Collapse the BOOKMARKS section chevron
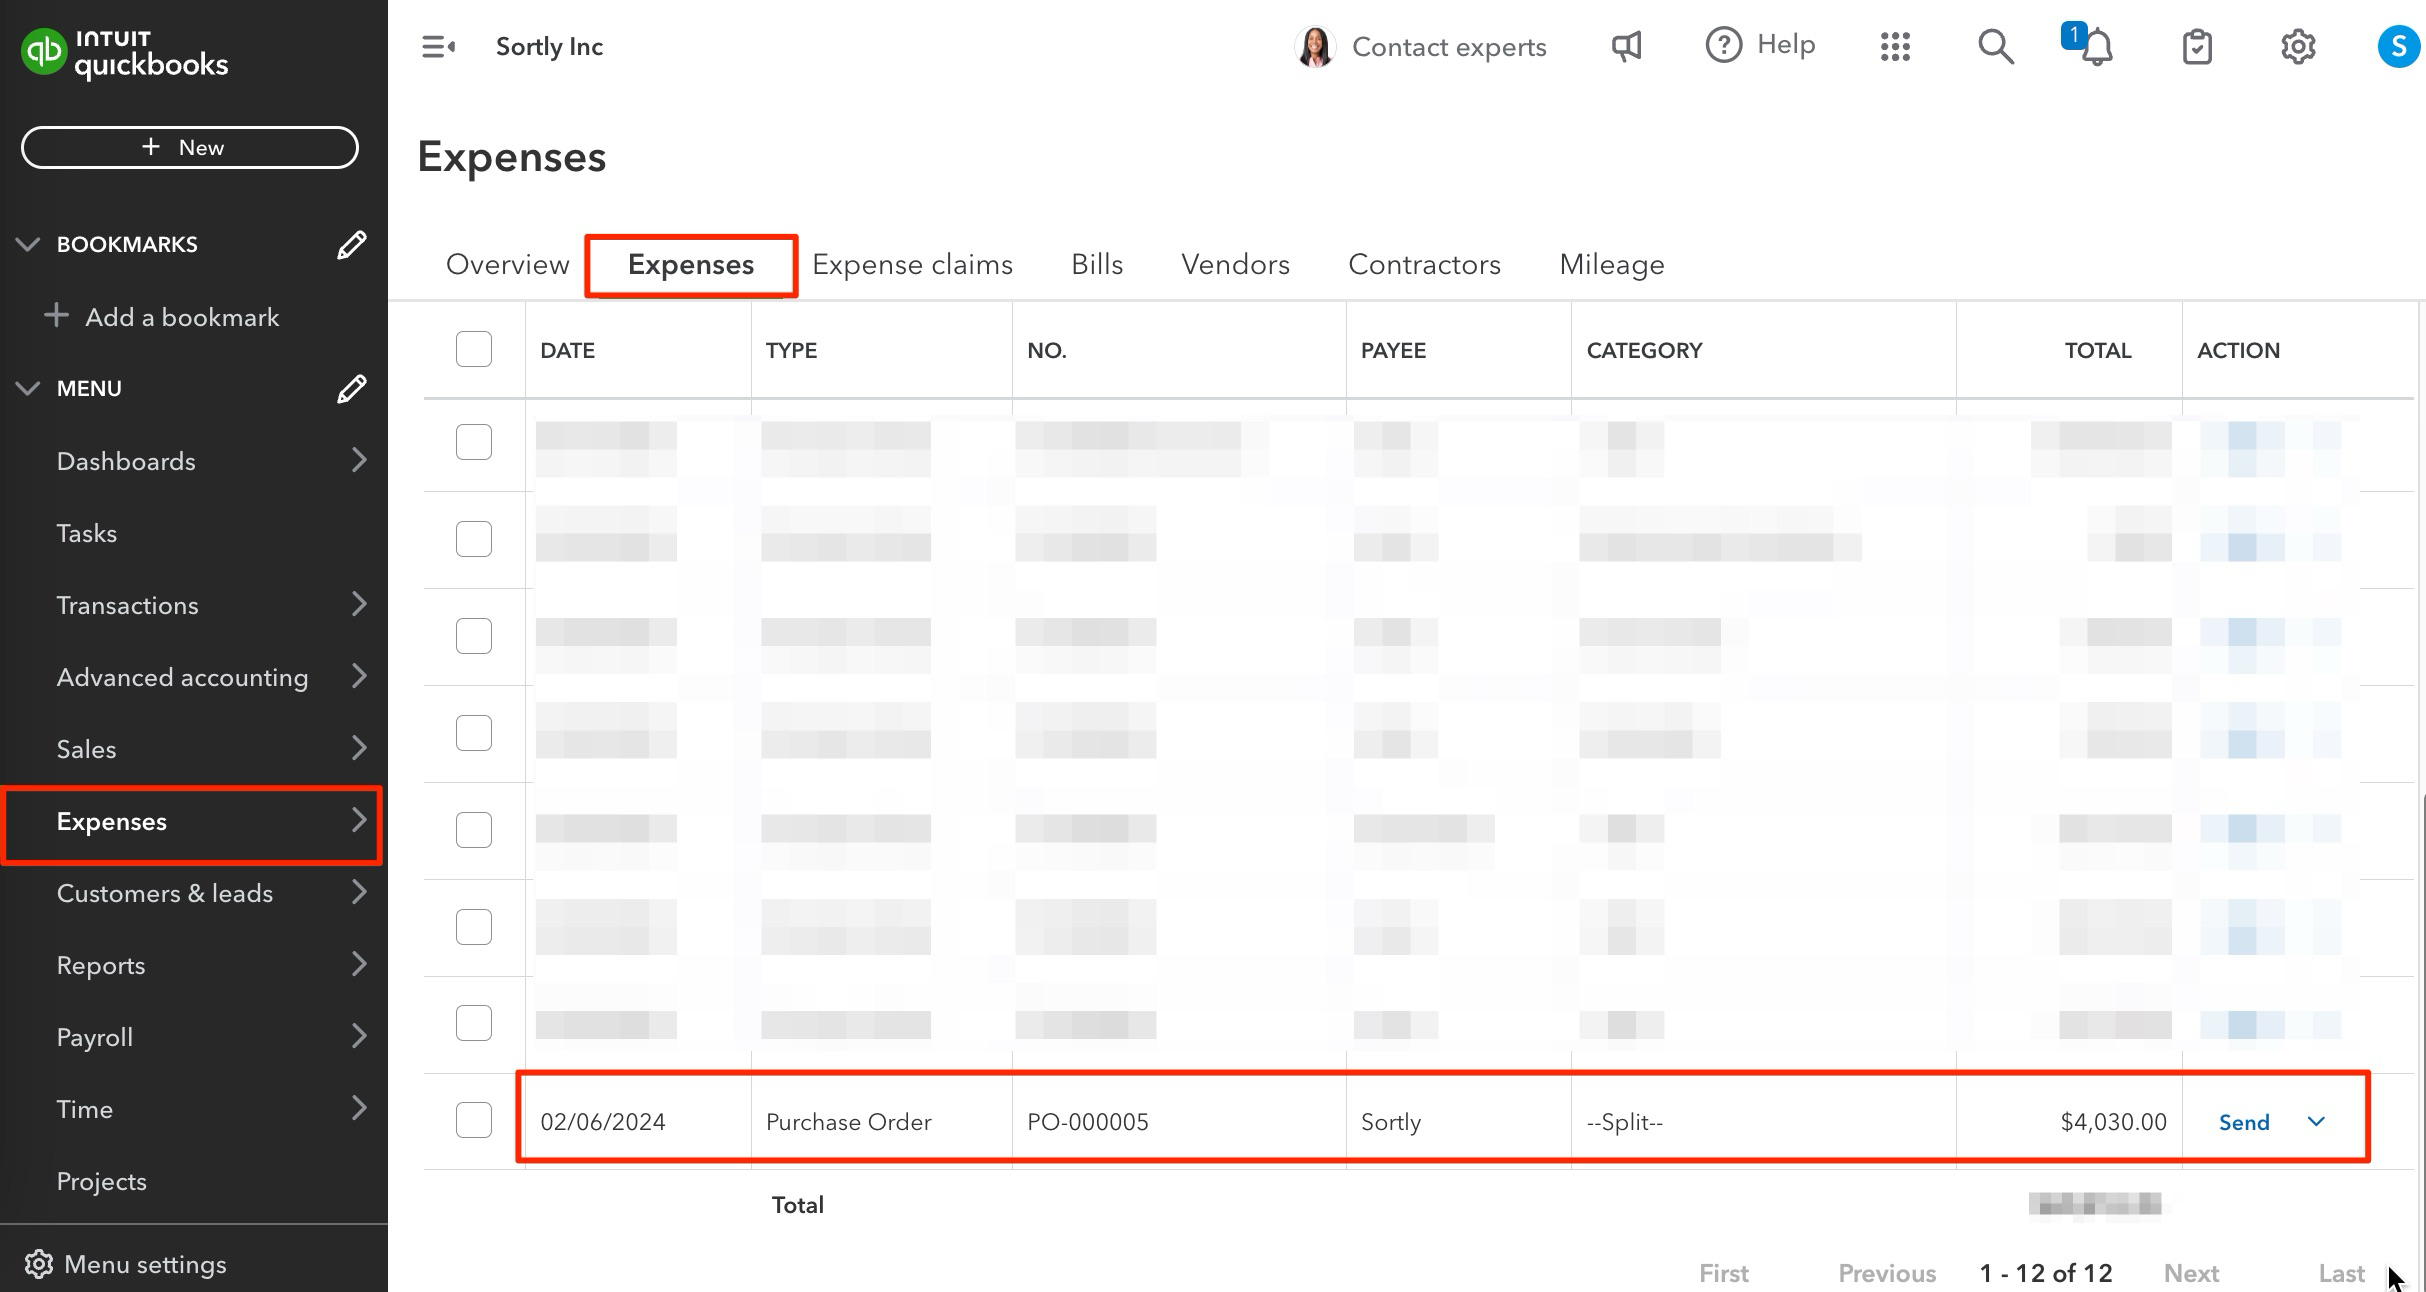The image size is (2426, 1292). coord(28,244)
